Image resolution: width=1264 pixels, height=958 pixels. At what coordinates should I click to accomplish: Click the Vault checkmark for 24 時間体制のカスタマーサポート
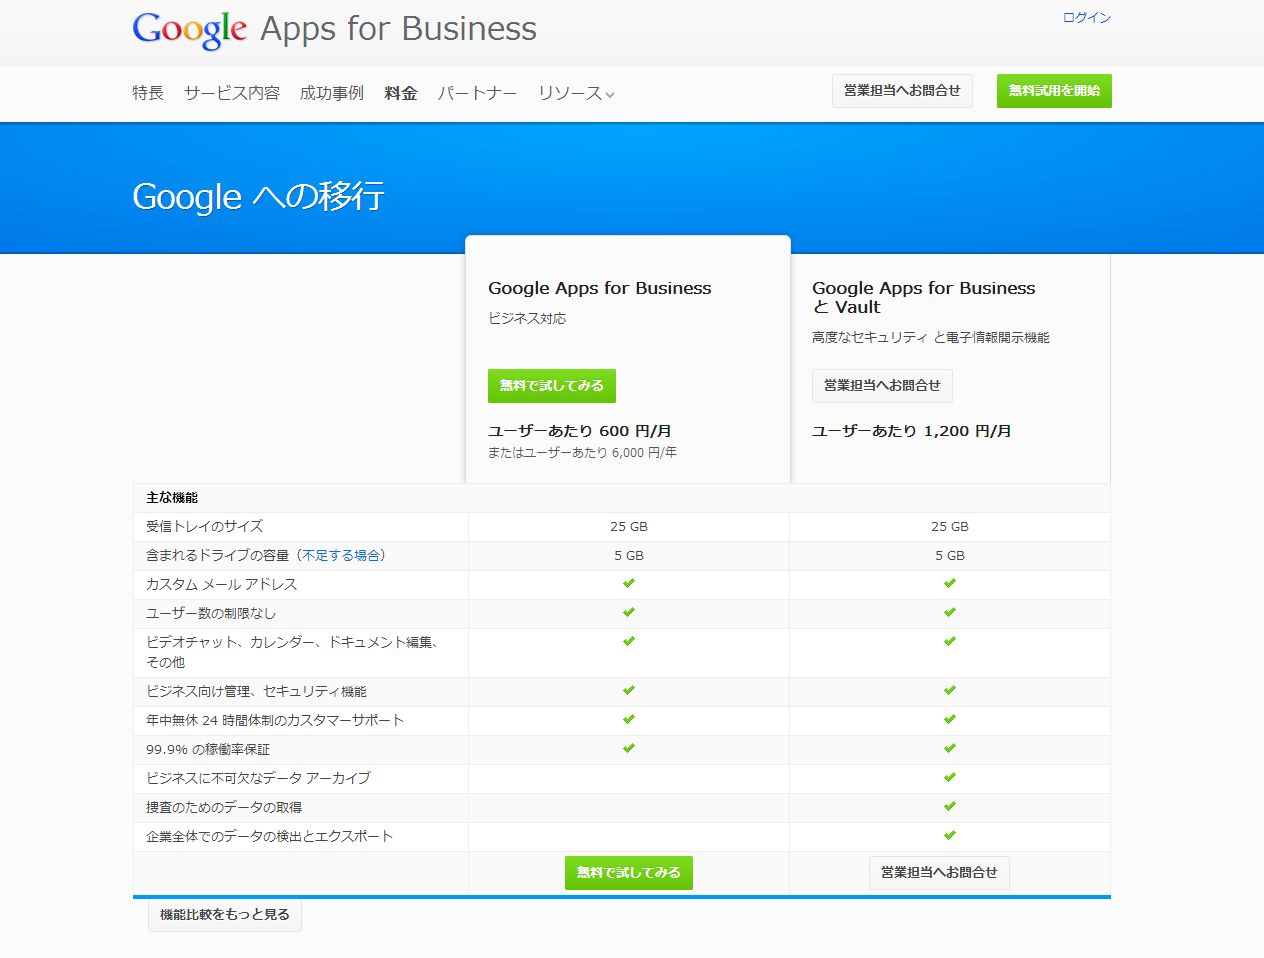pyautogui.click(x=950, y=719)
